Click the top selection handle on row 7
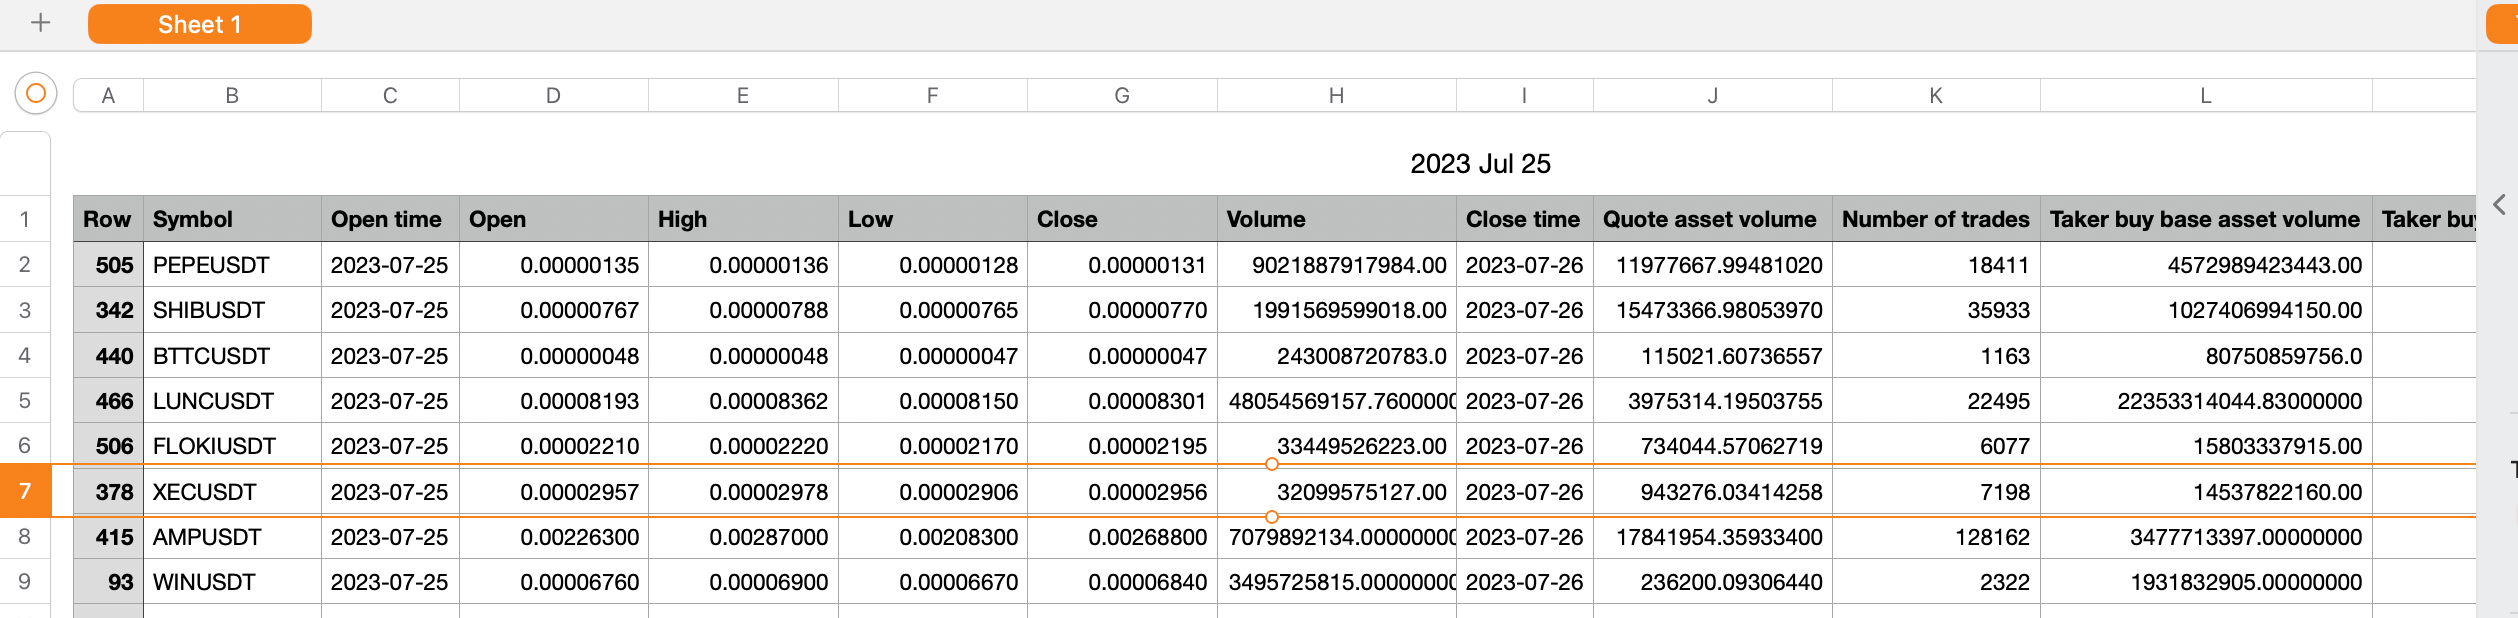Screen dimensions: 2518x618 coord(1271,464)
